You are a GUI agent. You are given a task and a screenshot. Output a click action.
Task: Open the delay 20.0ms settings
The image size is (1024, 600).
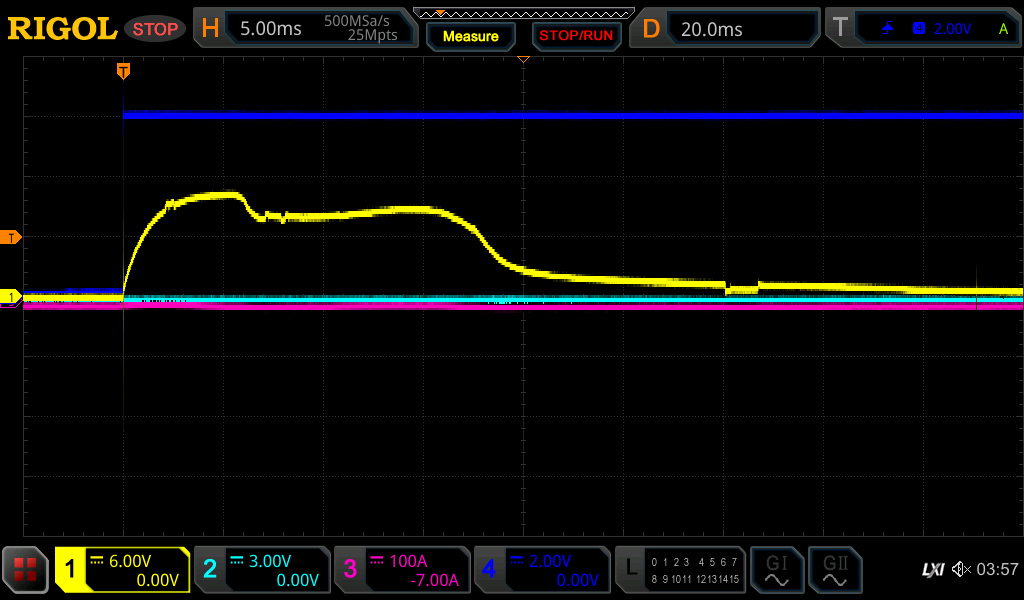(x=727, y=28)
